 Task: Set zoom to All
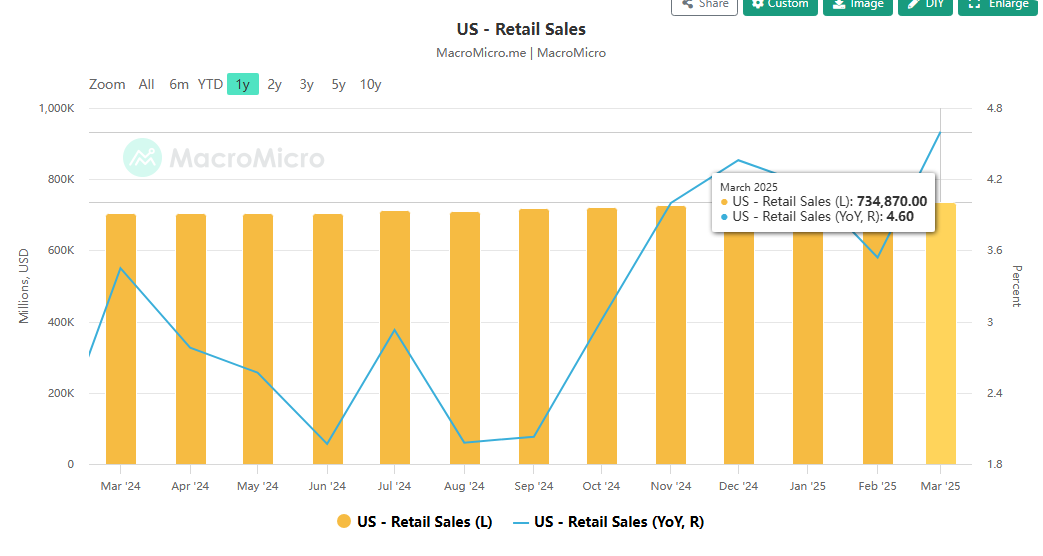(x=146, y=84)
